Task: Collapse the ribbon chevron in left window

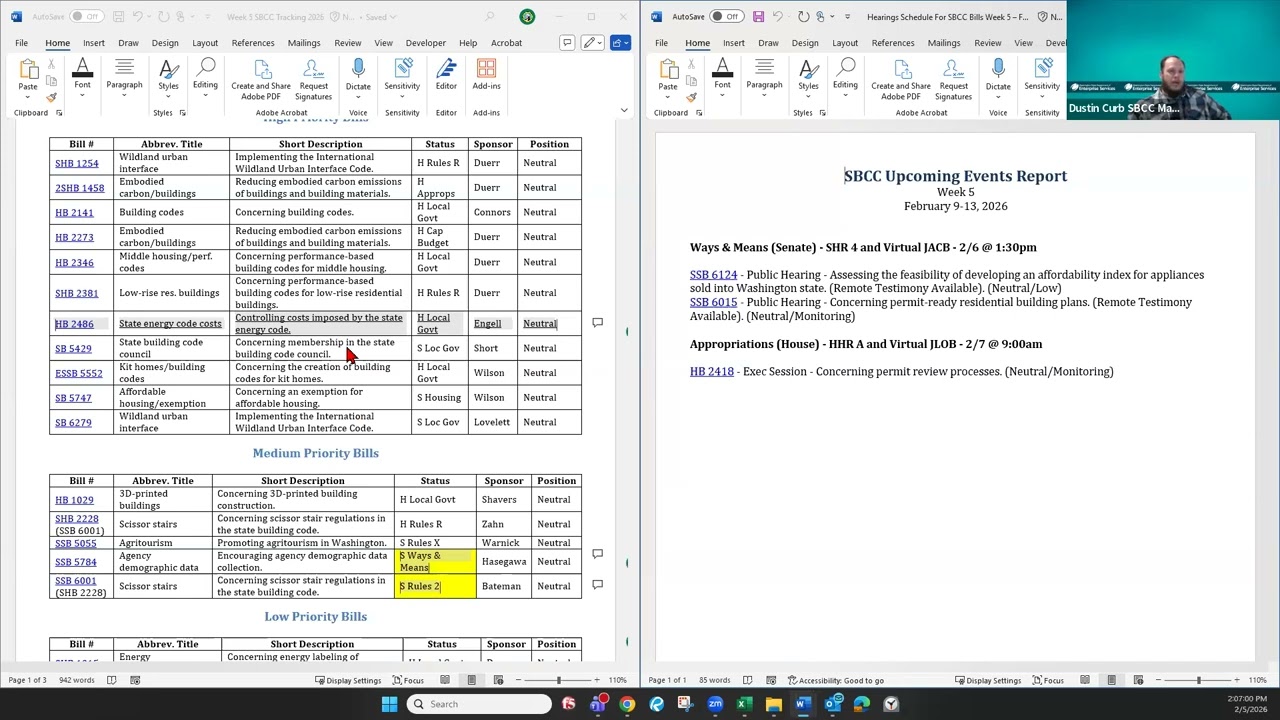Action: [x=624, y=111]
